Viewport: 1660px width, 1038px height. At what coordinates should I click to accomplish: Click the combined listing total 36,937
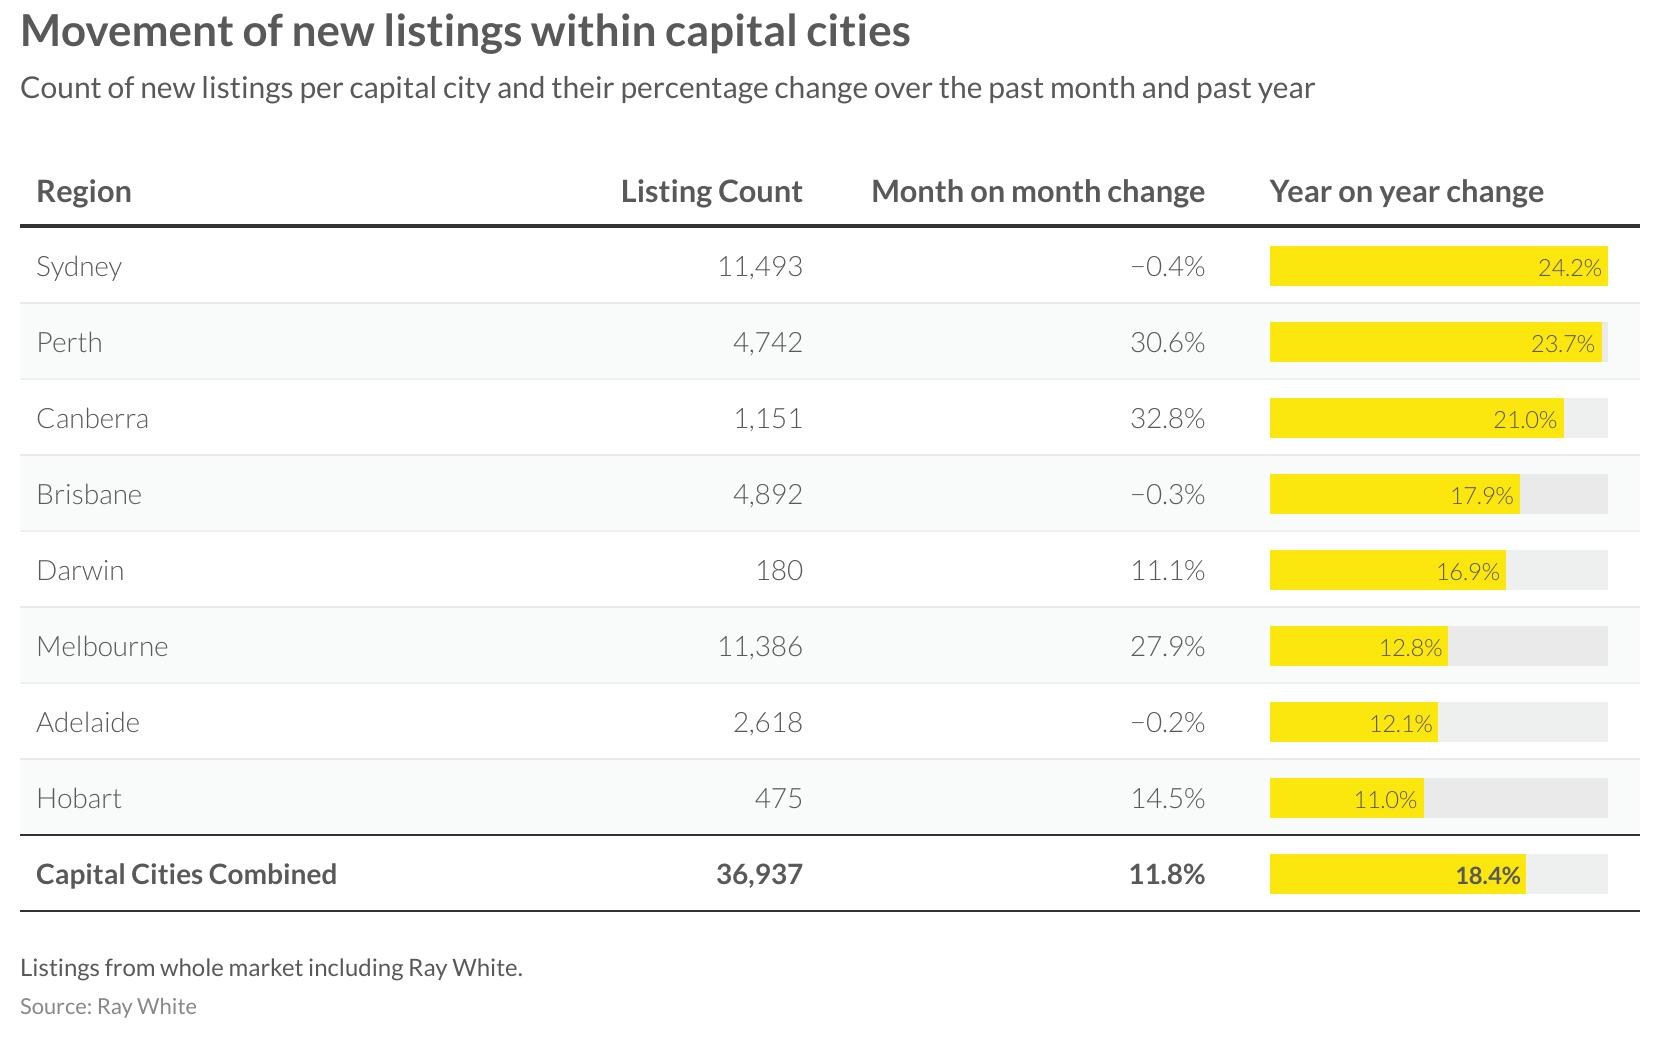click(x=759, y=874)
